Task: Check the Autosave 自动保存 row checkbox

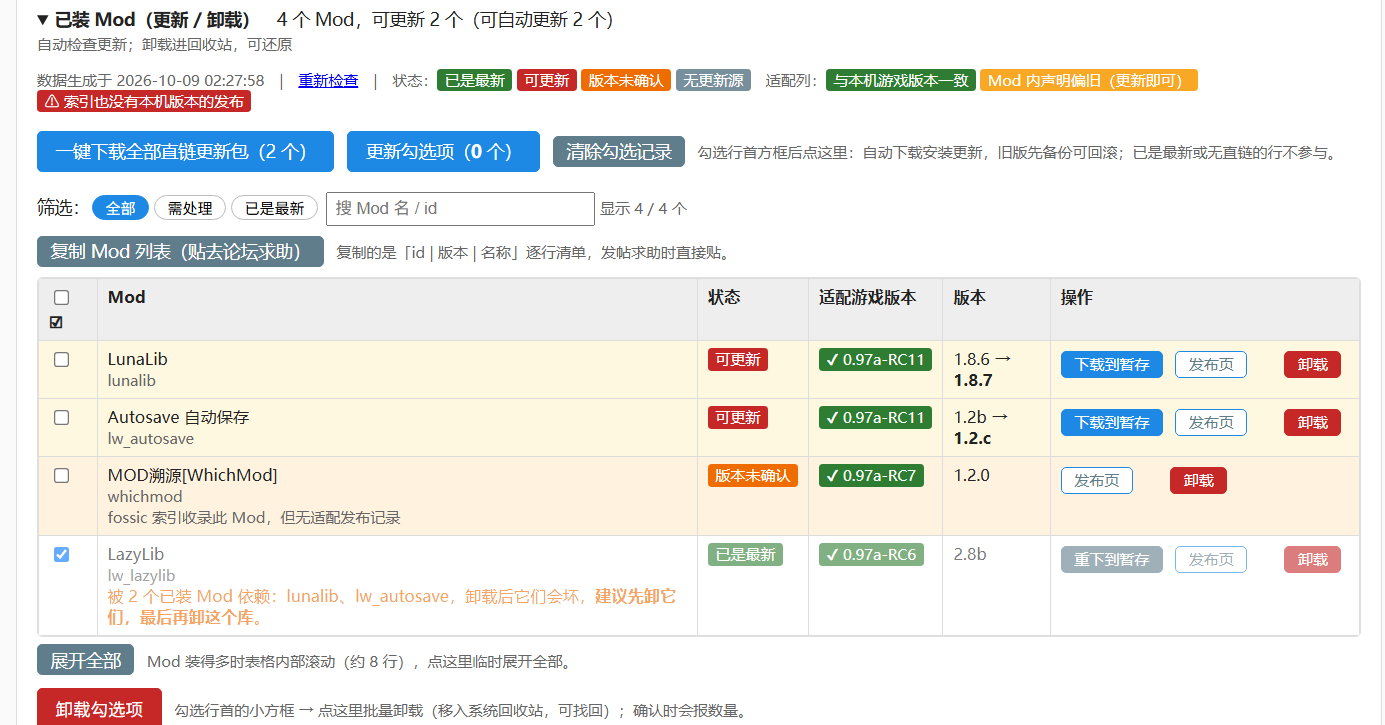Action: pos(61,417)
